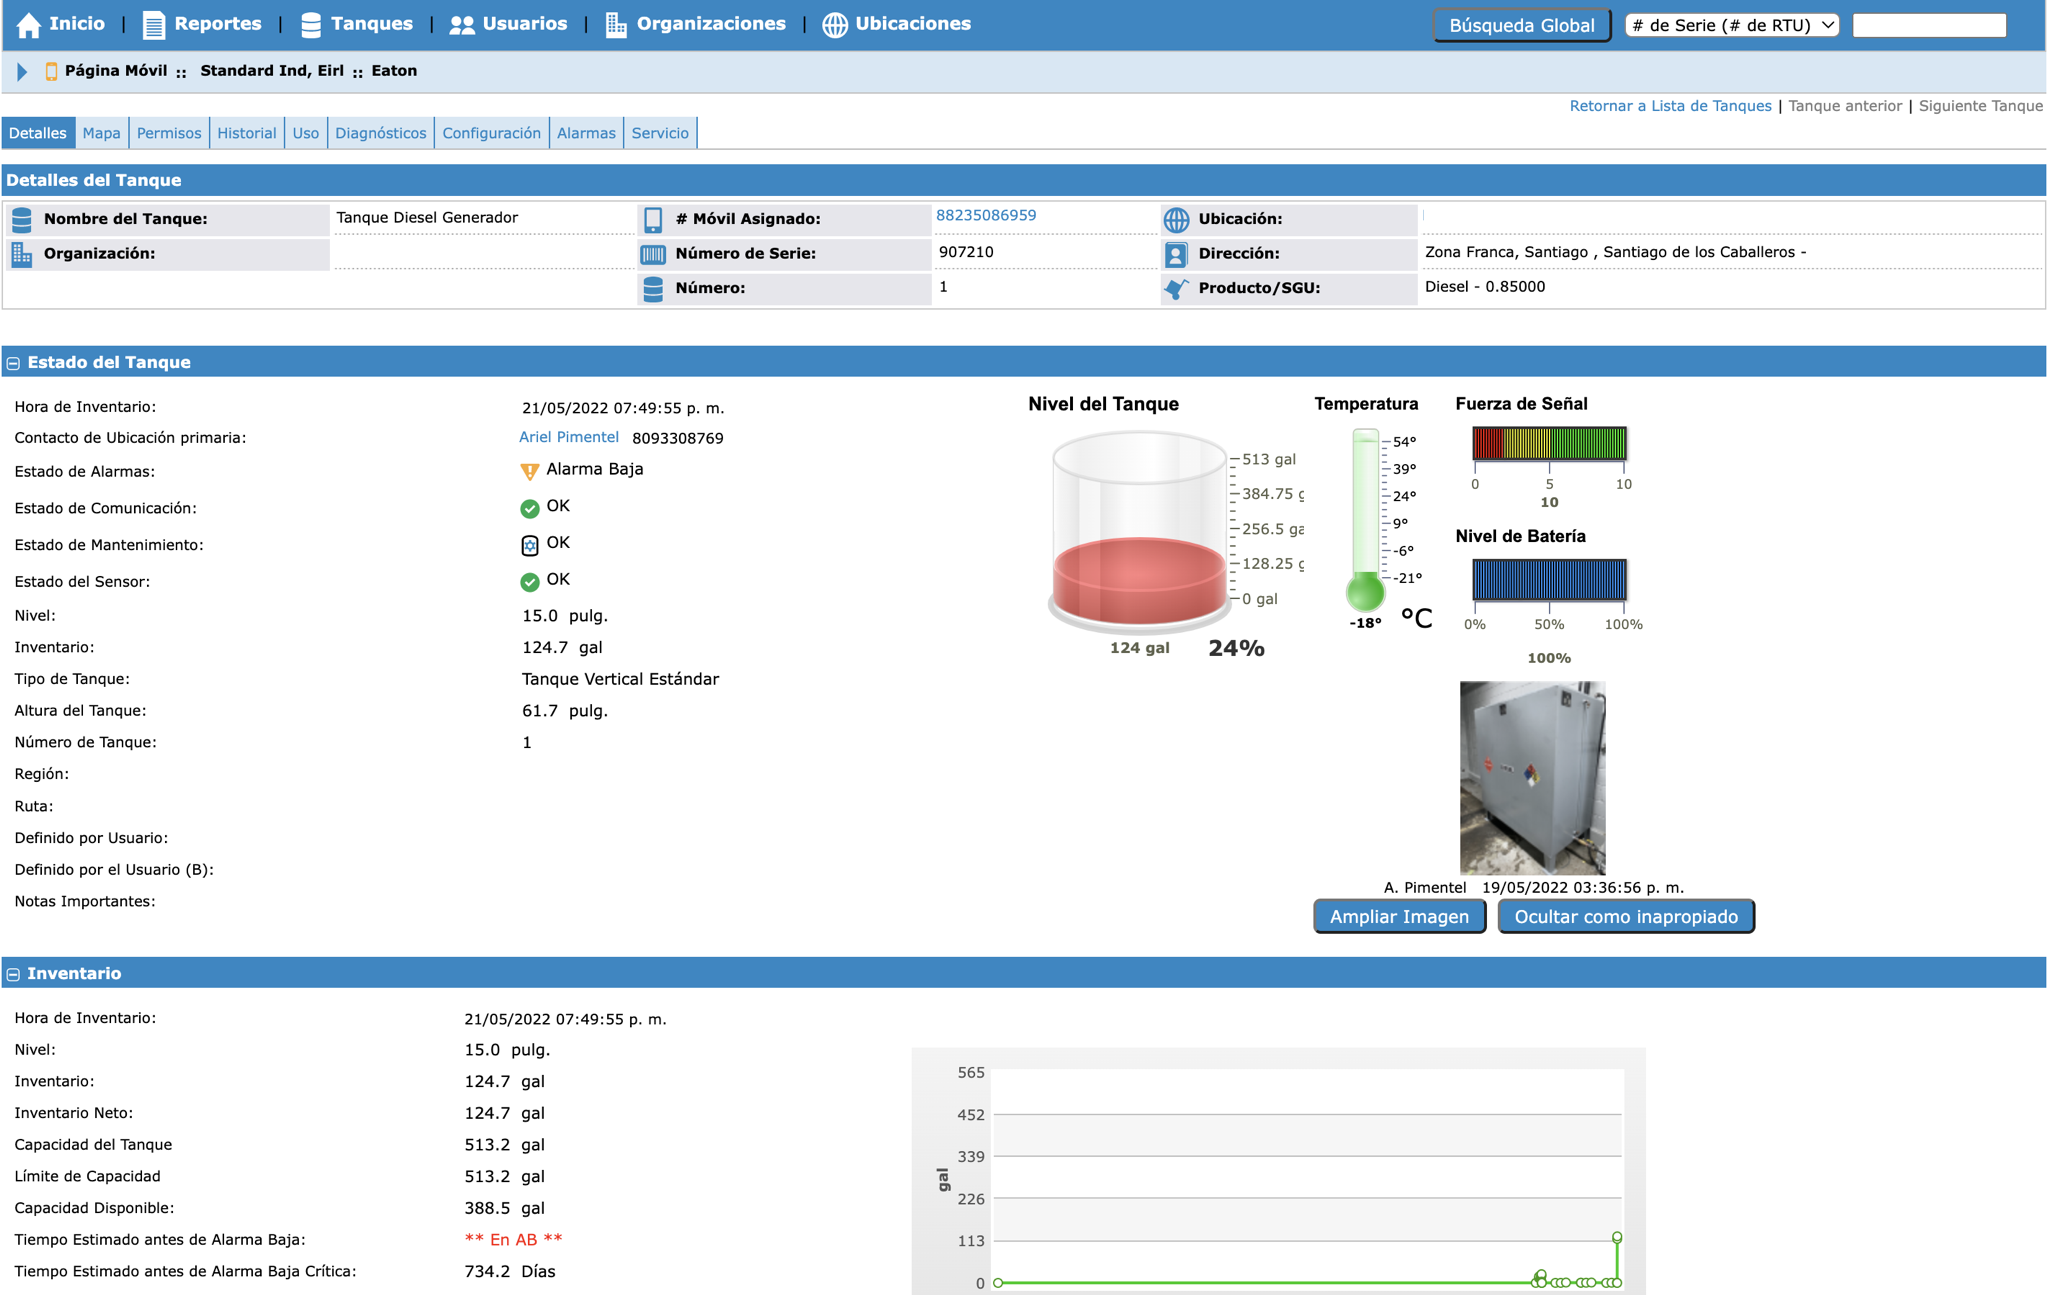Click the Organizaciones building icon

[x=616, y=25]
